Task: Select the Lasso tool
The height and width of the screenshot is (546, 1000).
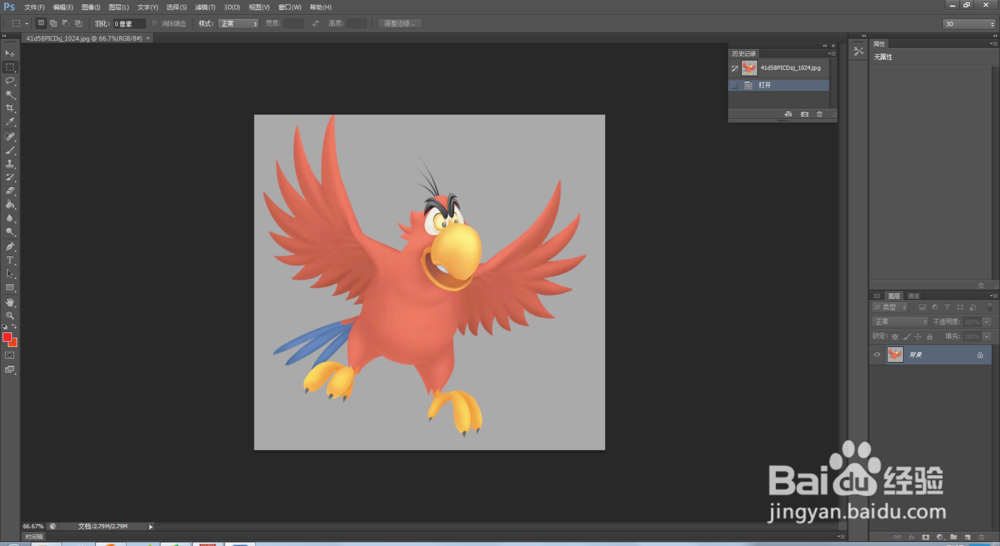Action: tap(10, 81)
